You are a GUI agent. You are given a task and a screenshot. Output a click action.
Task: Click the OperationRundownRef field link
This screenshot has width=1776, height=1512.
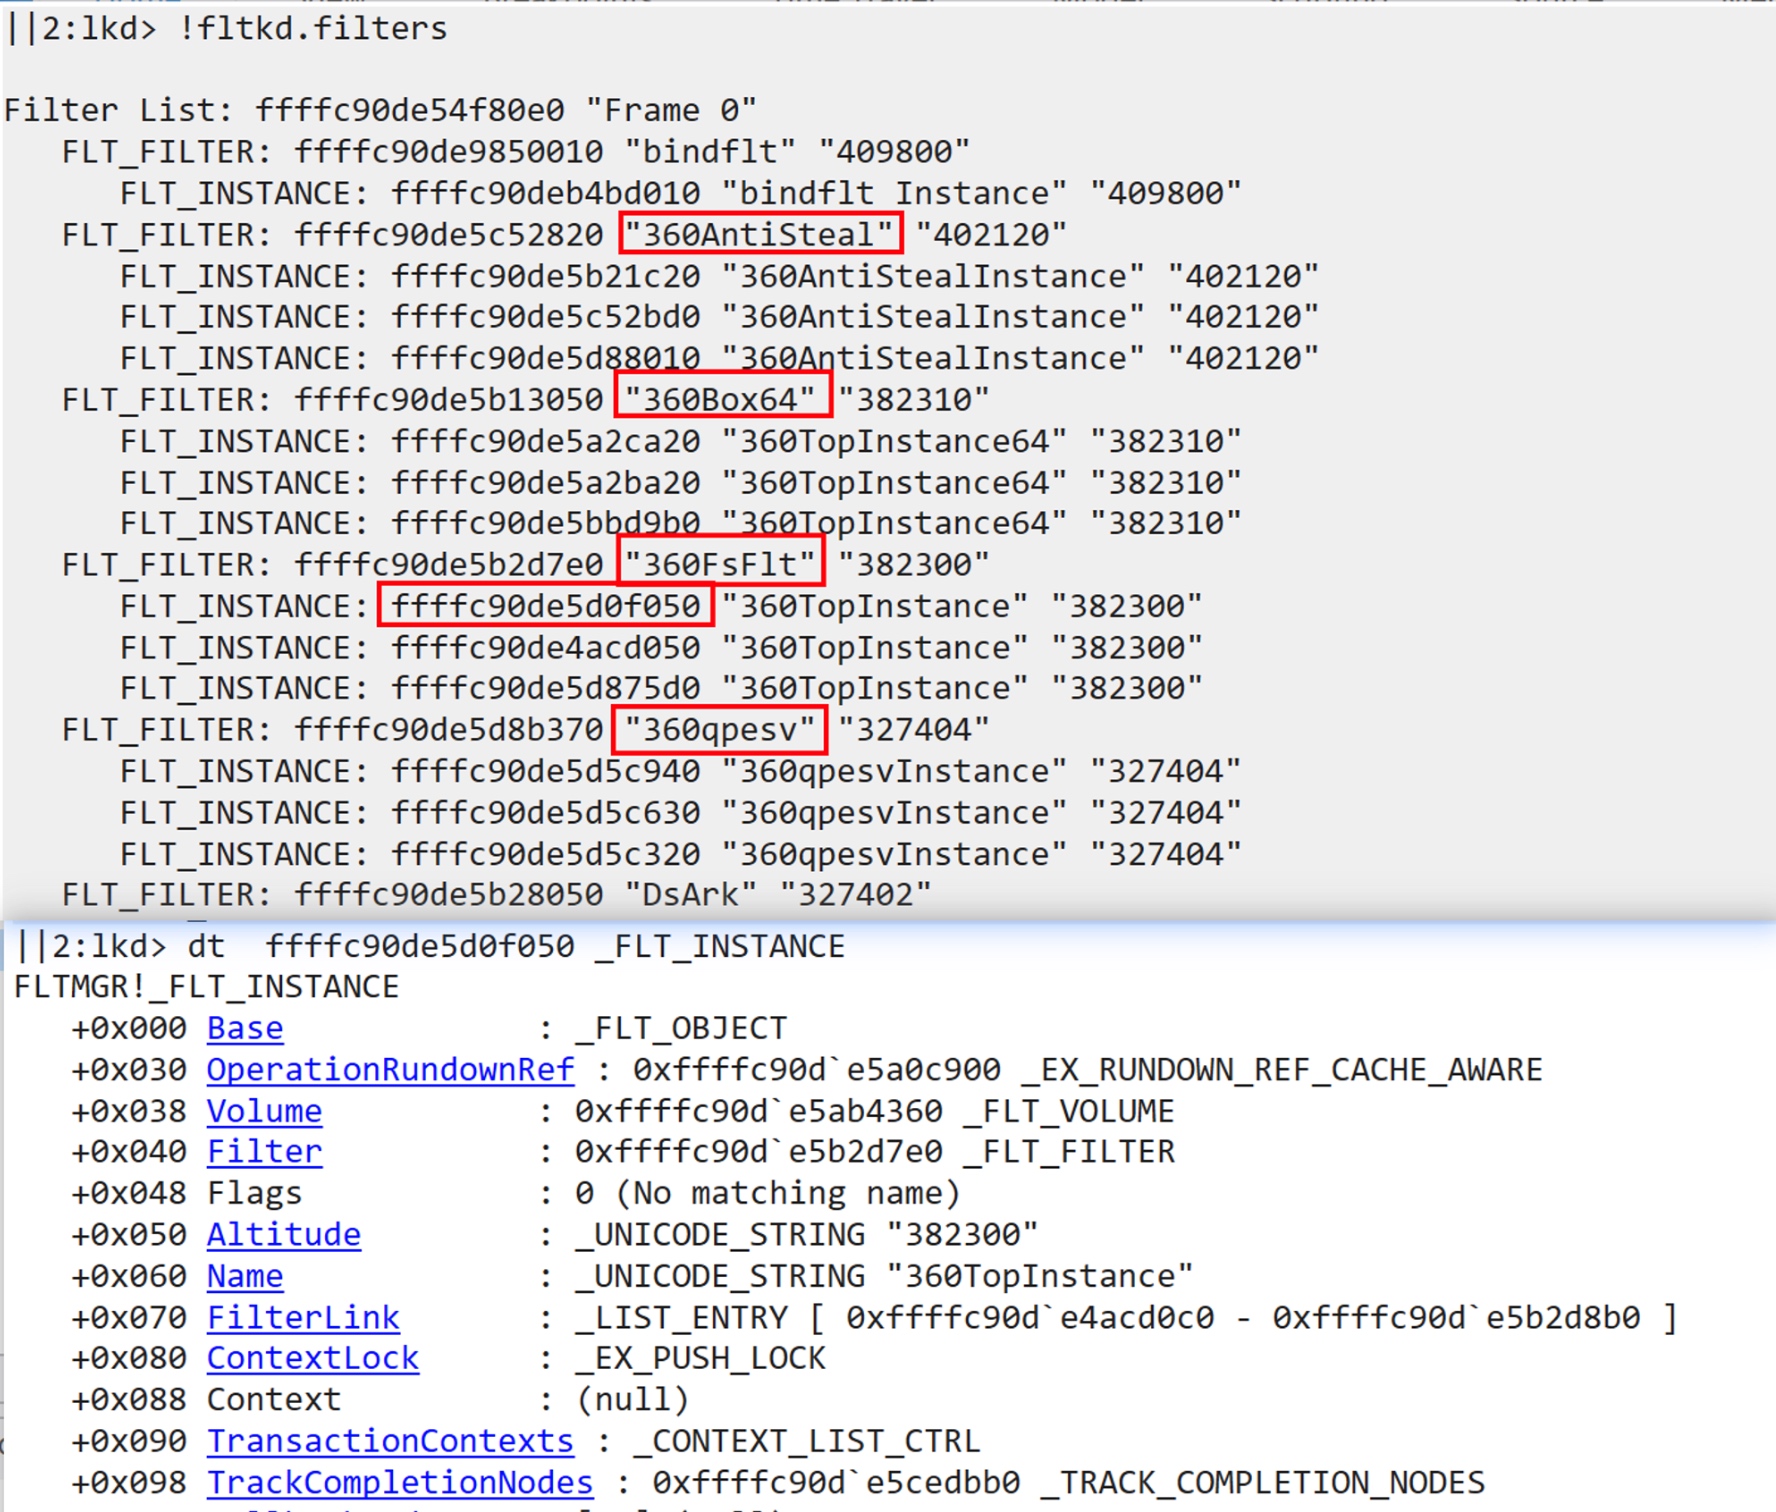[x=390, y=1070]
